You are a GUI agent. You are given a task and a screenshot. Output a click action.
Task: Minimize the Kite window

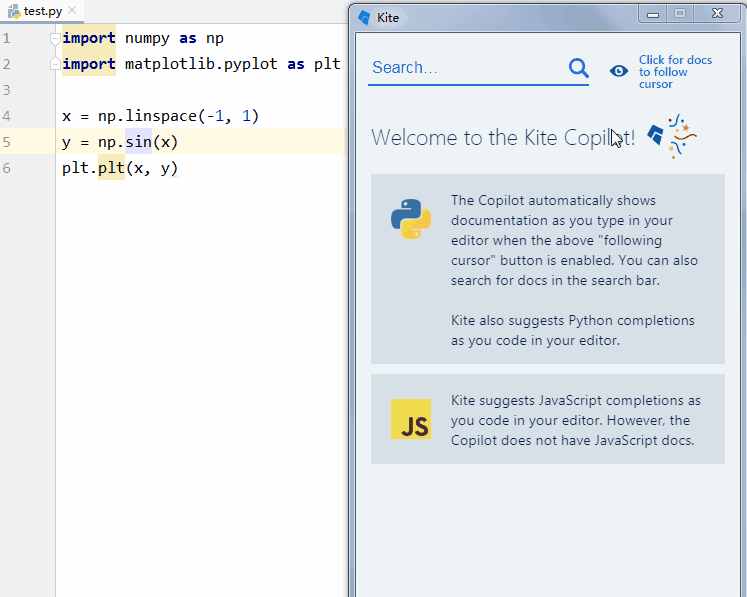tap(653, 14)
